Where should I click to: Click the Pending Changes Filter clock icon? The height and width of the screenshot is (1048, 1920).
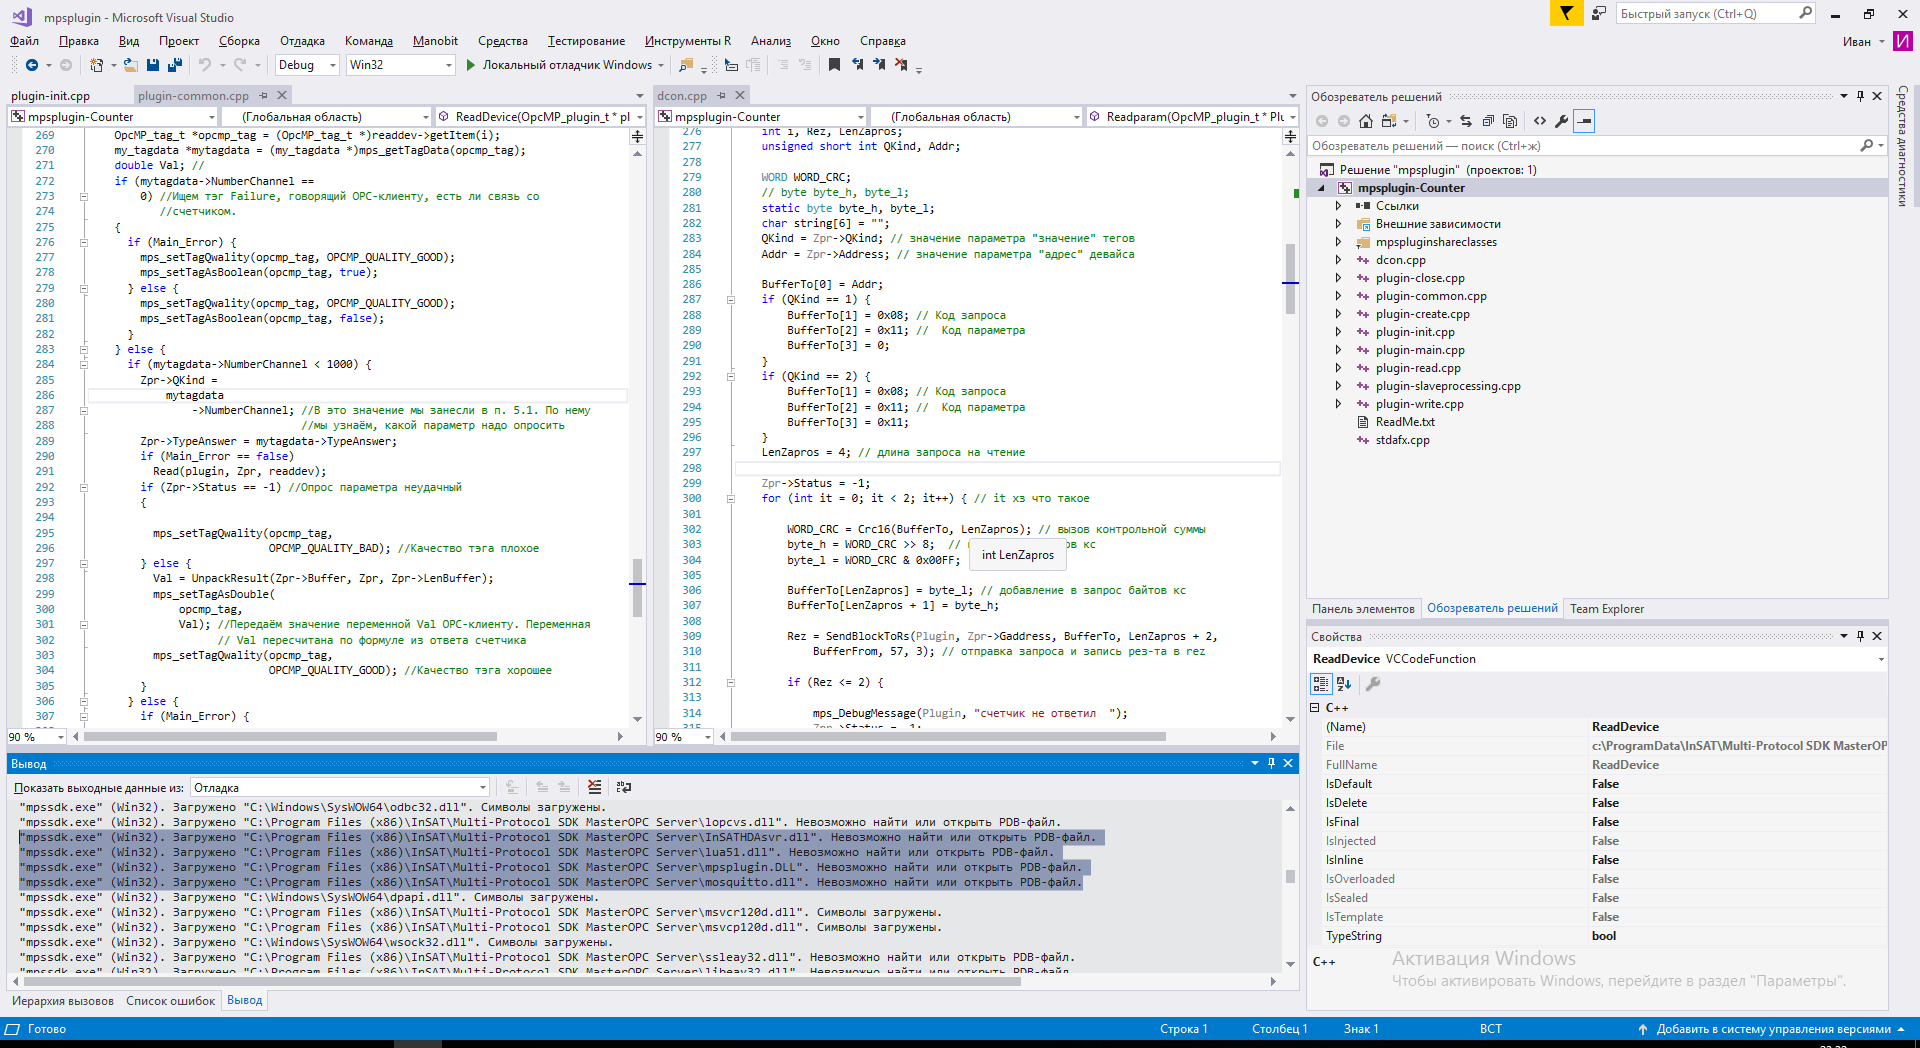(x=1433, y=121)
